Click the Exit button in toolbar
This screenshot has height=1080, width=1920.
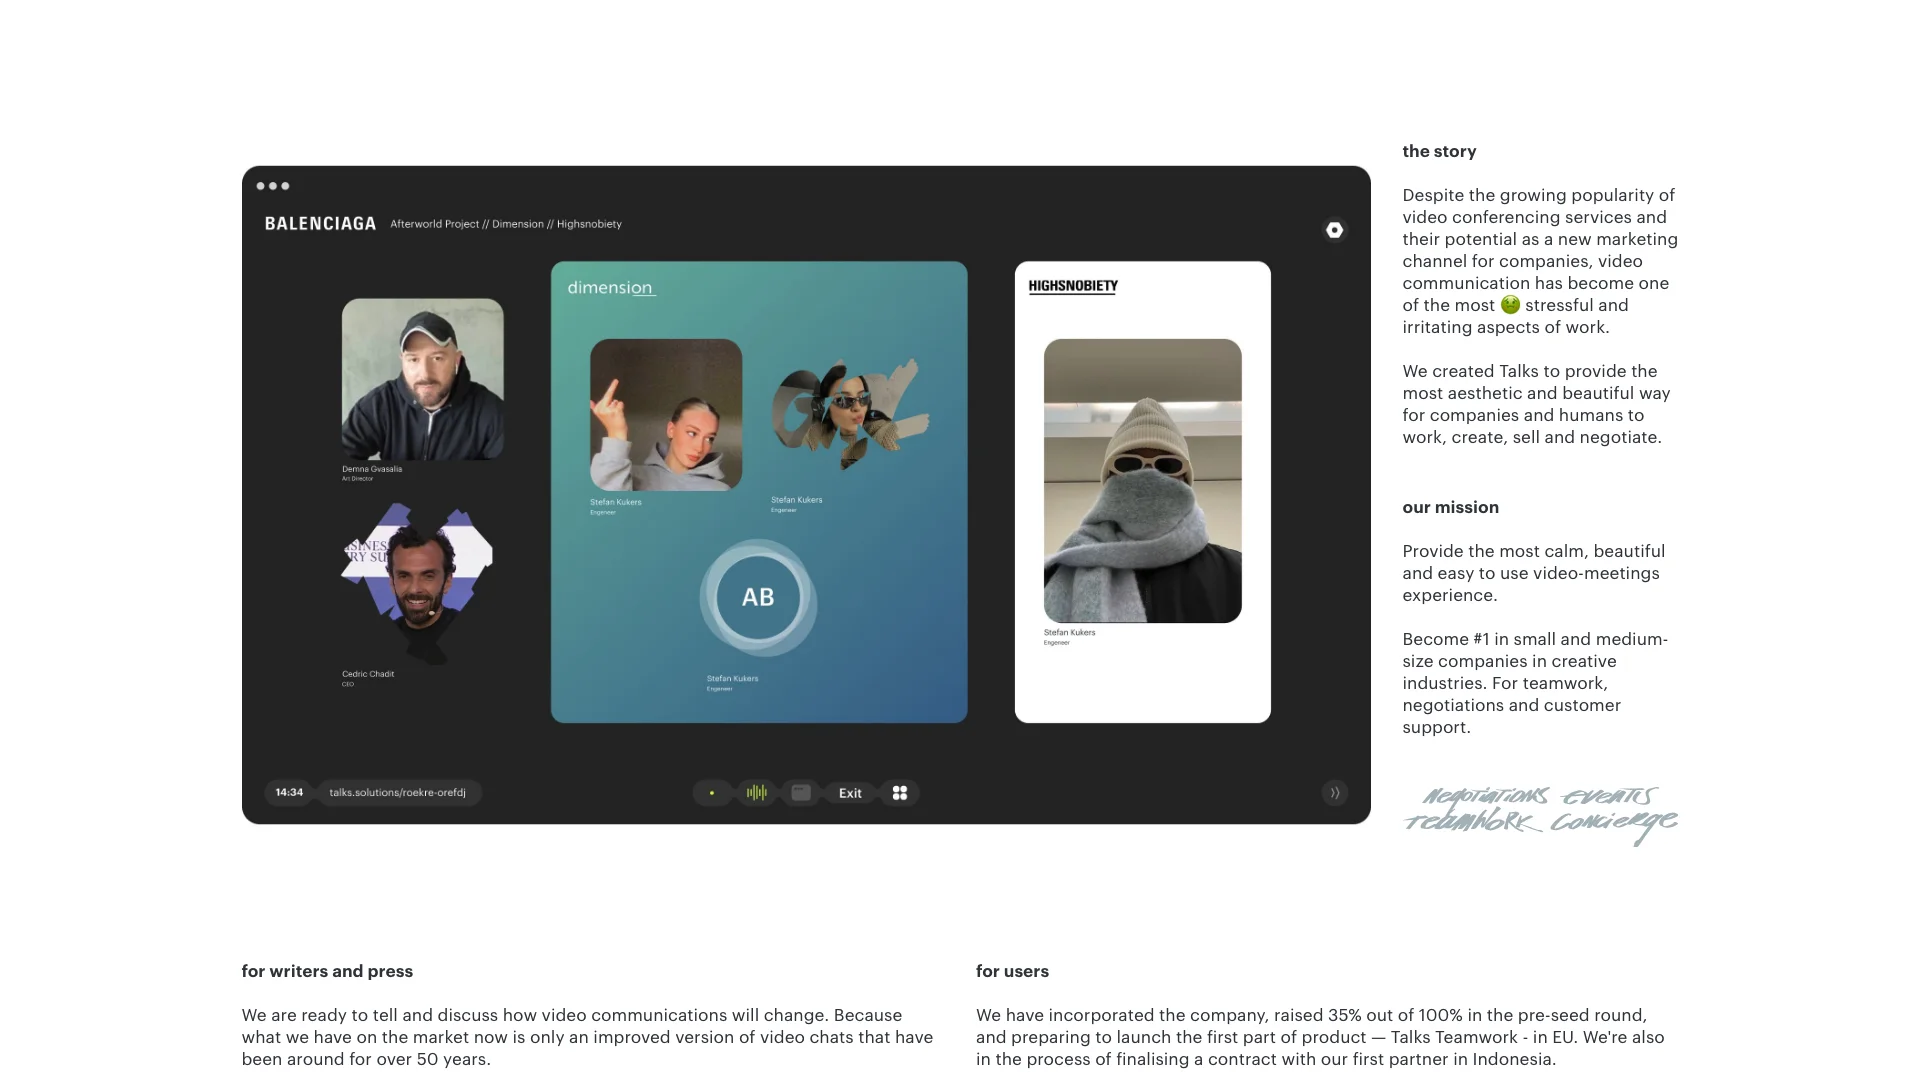tap(851, 793)
